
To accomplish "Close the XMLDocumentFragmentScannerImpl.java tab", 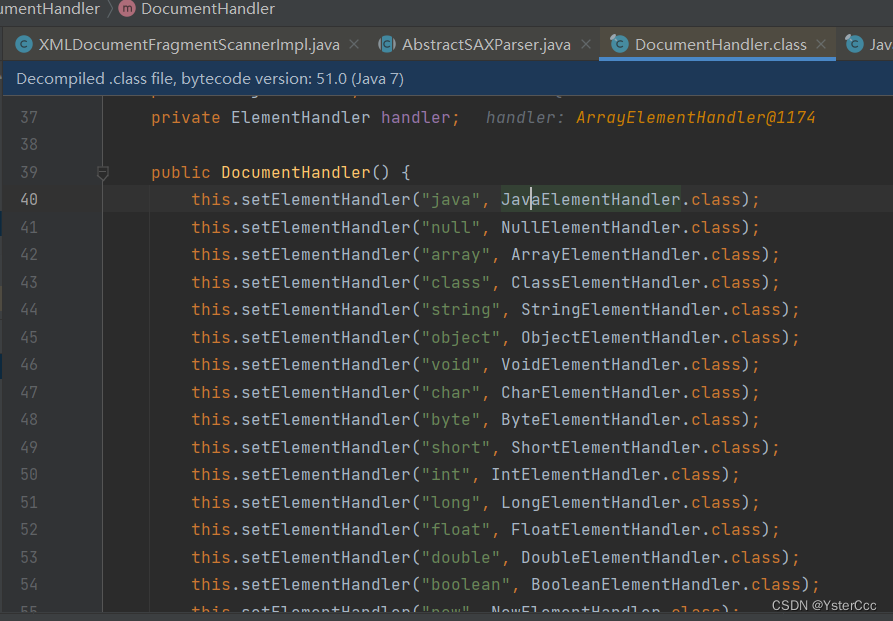I will (354, 44).
